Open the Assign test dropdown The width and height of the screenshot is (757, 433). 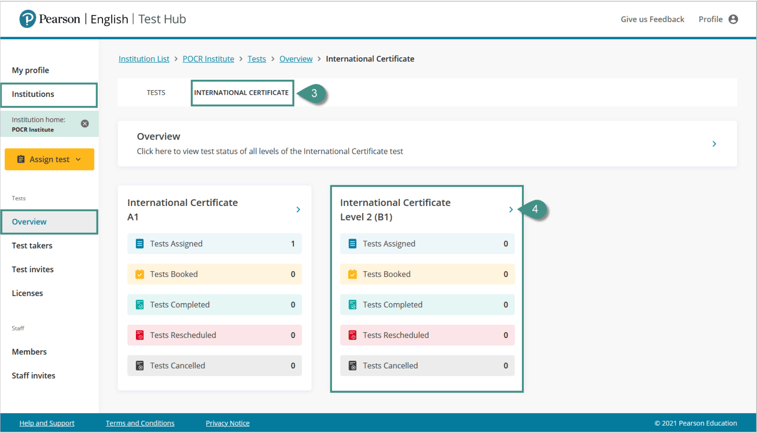(49, 159)
